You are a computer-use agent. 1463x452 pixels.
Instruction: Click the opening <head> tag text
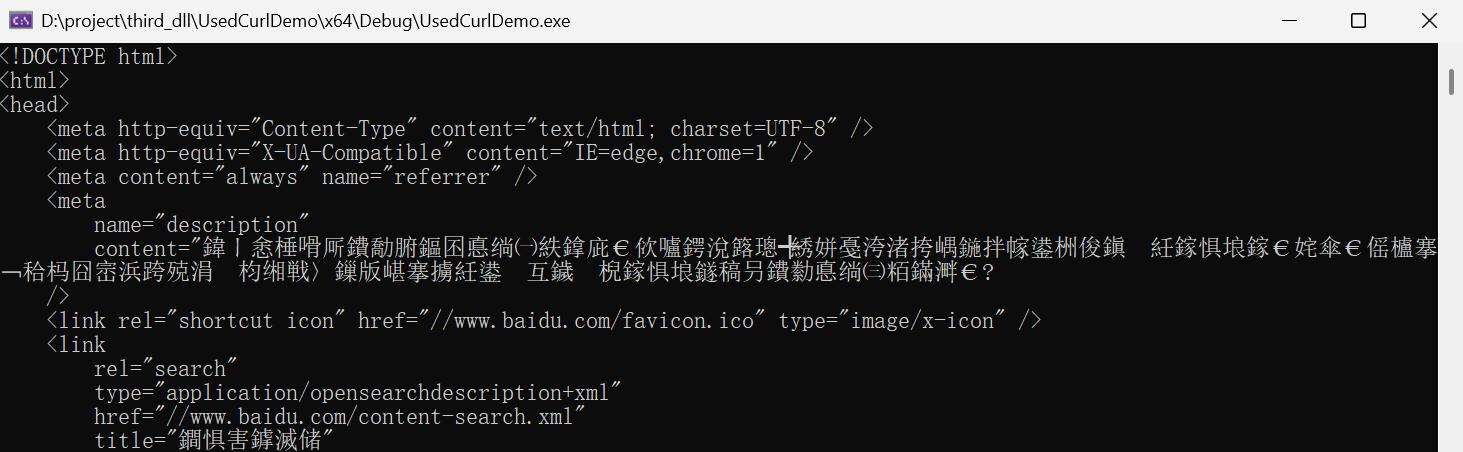(x=35, y=105)
